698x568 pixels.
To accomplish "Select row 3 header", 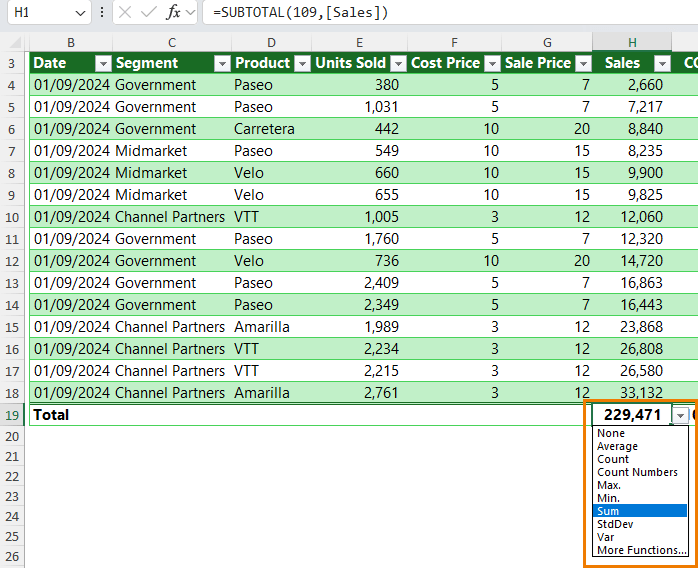I will 12,63.
